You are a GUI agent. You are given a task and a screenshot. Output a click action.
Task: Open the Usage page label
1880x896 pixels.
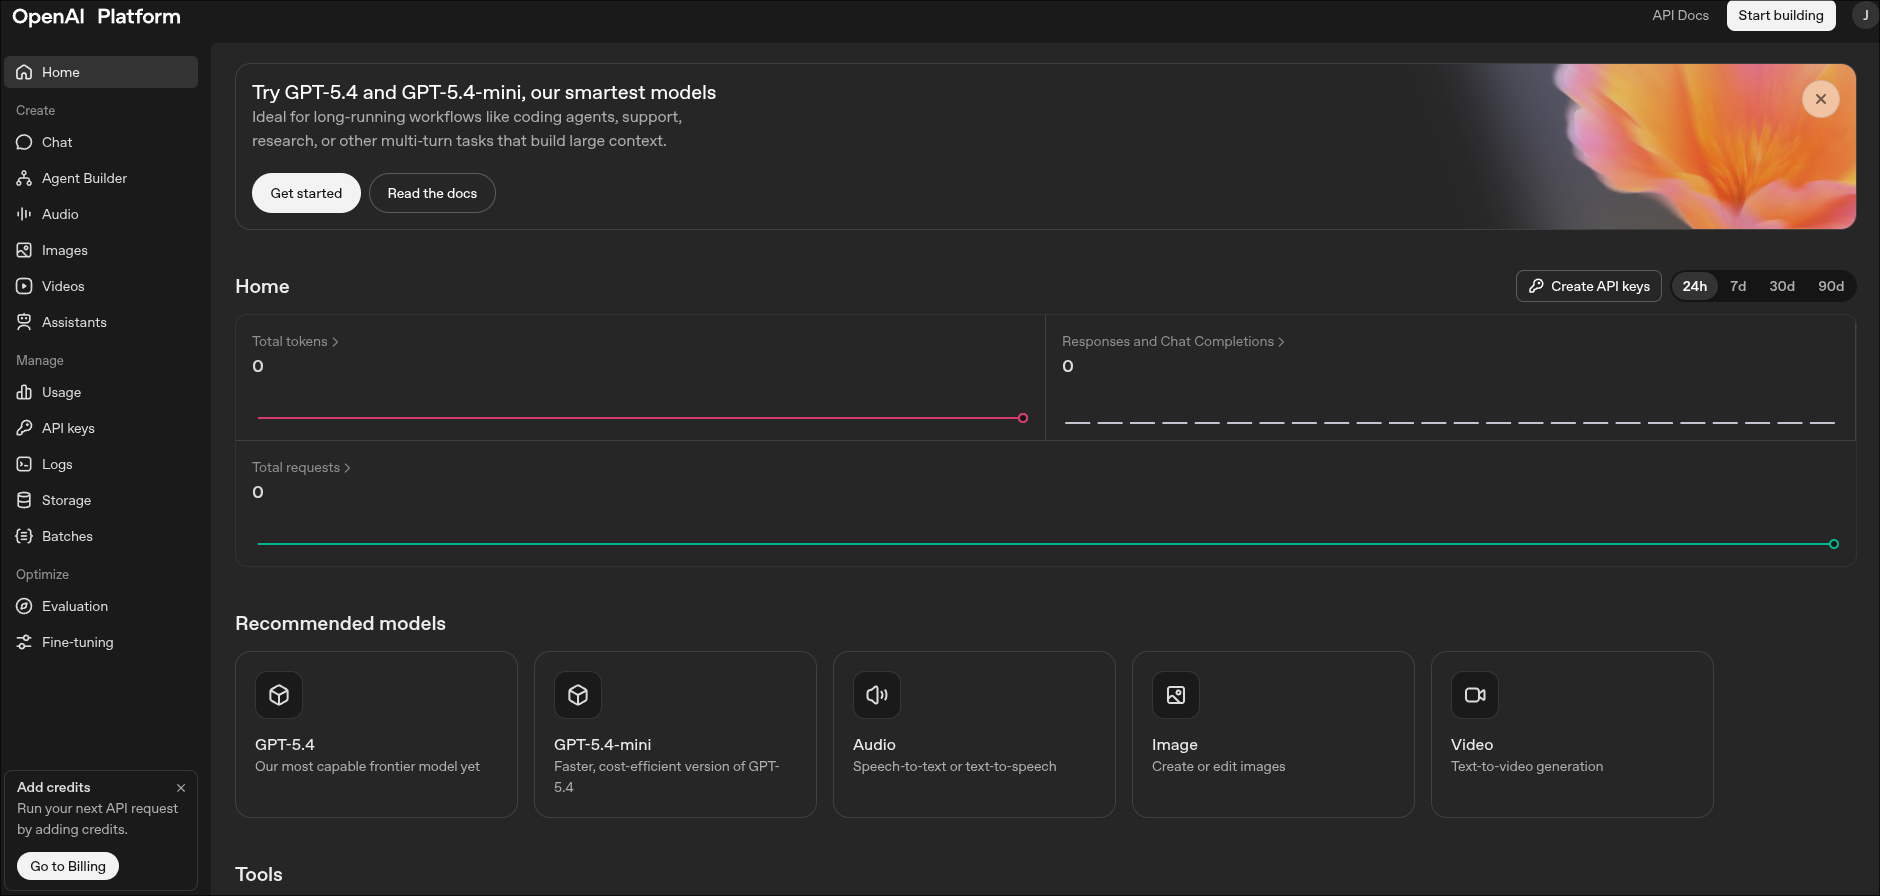pos(61,392)
